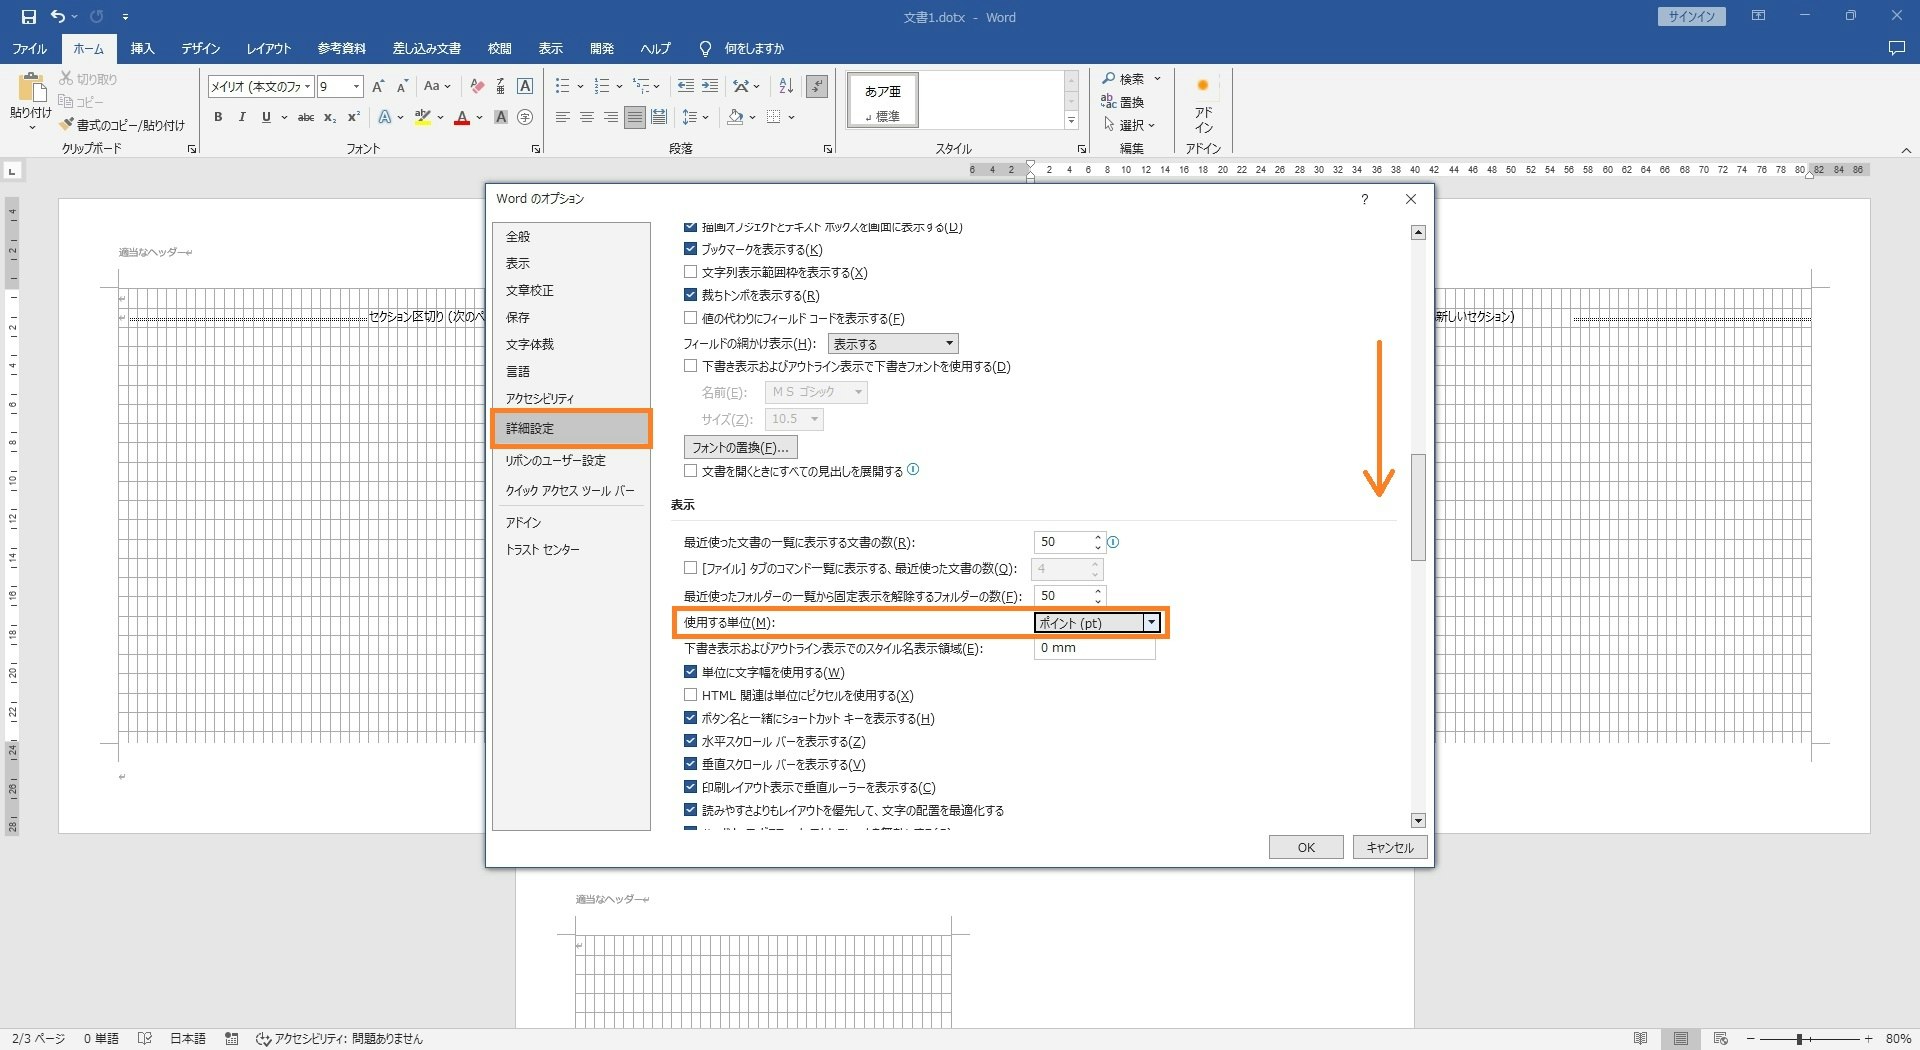Image resolution: width=1920 pixels, height=1050 pixels.
Task: Open the font size dropdown in the ribbon
Action: (x=356, y=87)
